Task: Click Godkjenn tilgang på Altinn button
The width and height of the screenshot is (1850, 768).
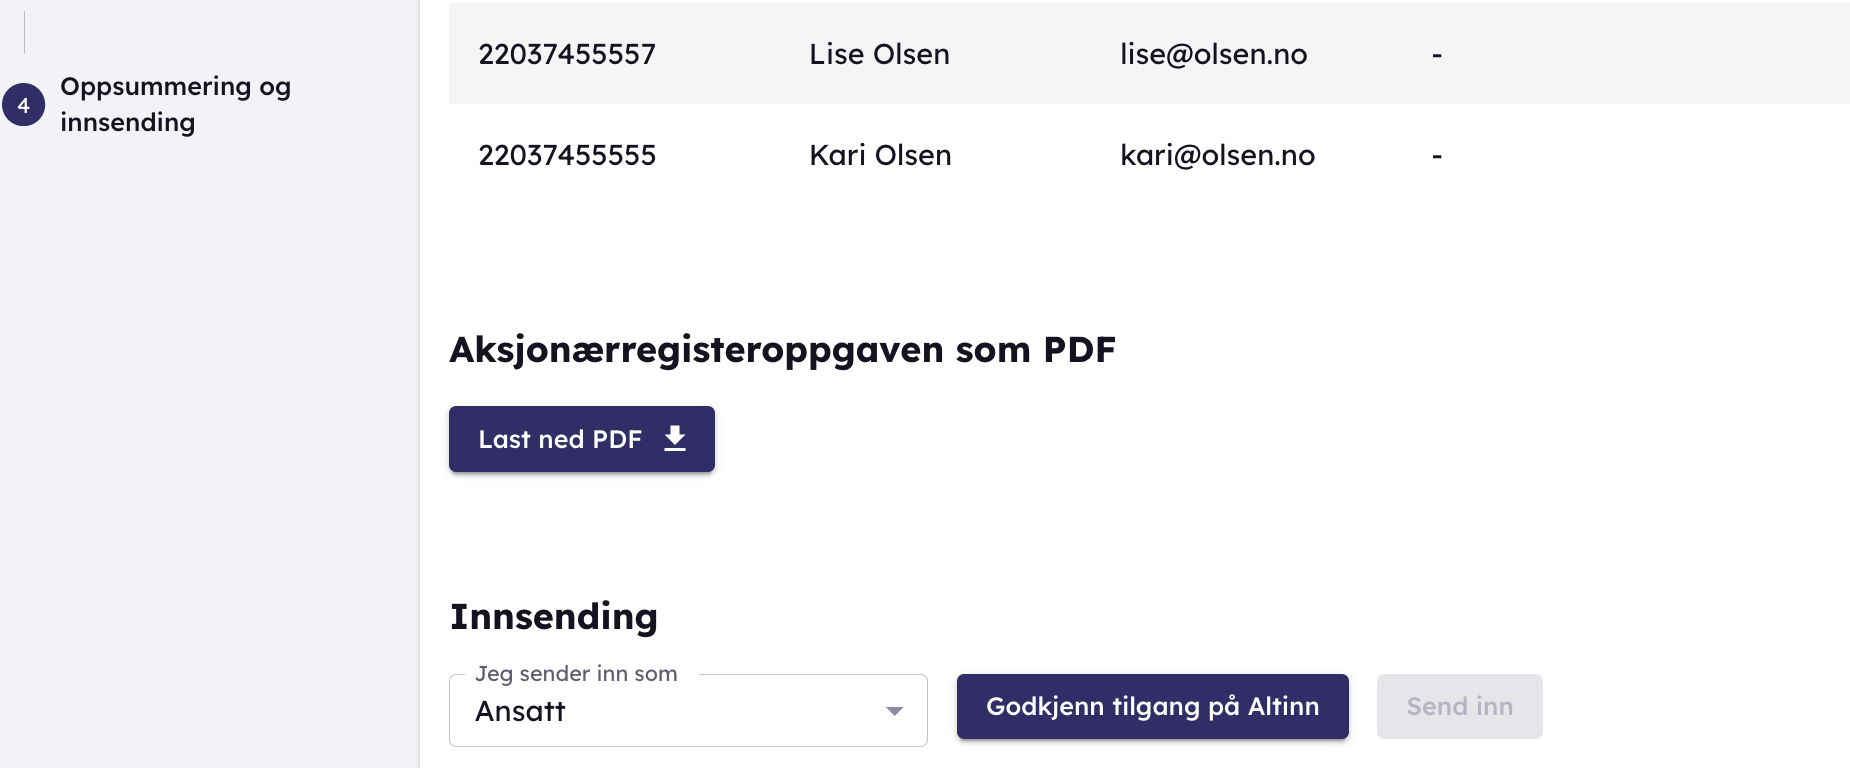Action: [1152, 706]
